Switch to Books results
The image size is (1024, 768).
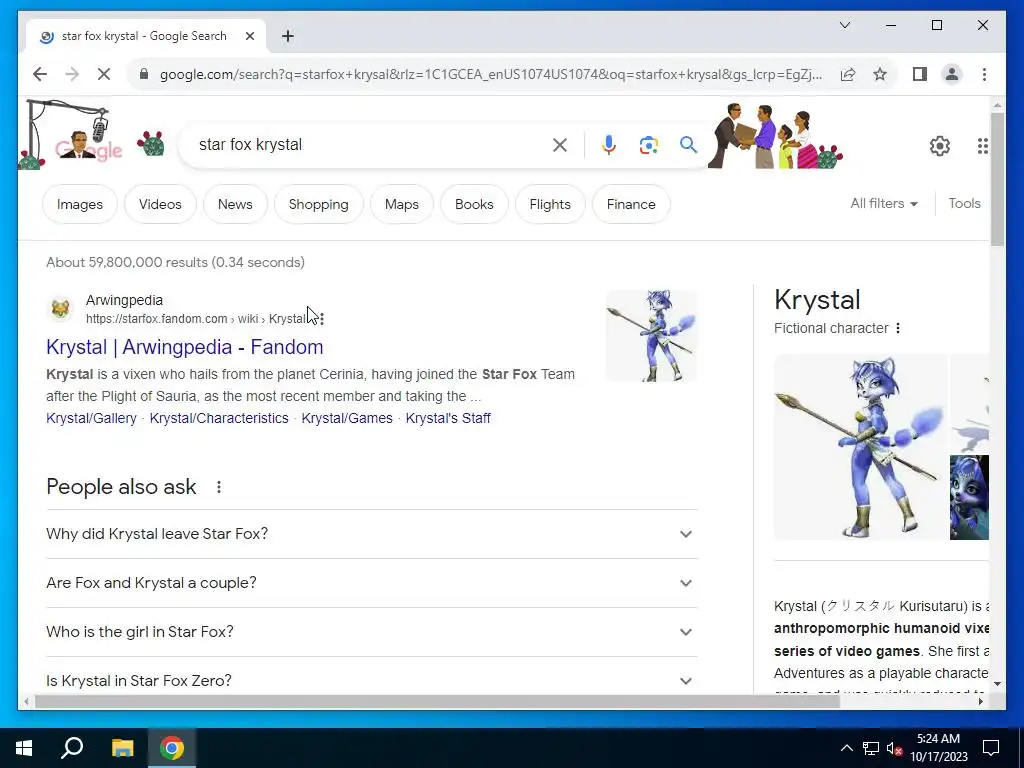[x=474, y=204]
